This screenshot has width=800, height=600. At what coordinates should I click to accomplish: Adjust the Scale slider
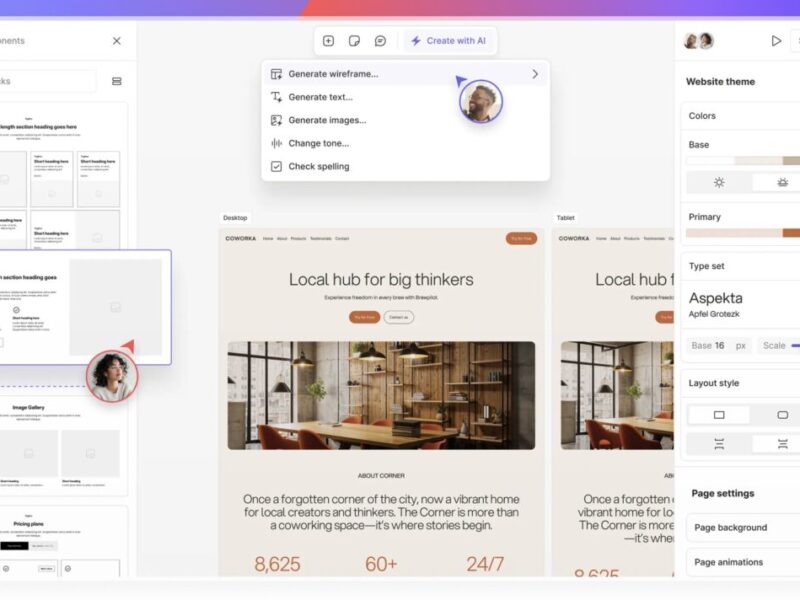click(x=795, y=346)
